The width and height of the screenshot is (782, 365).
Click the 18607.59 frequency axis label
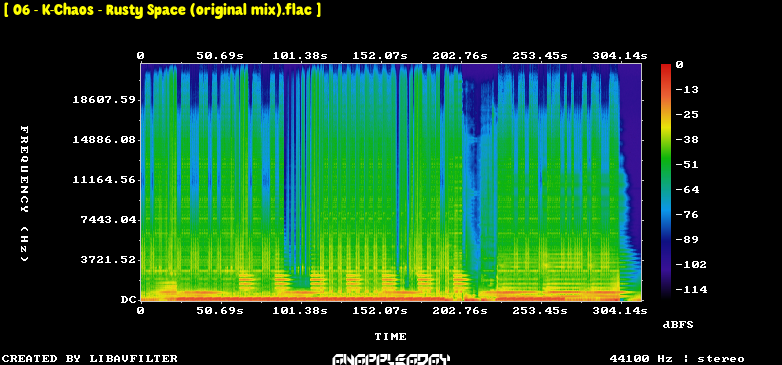[104, 100]
